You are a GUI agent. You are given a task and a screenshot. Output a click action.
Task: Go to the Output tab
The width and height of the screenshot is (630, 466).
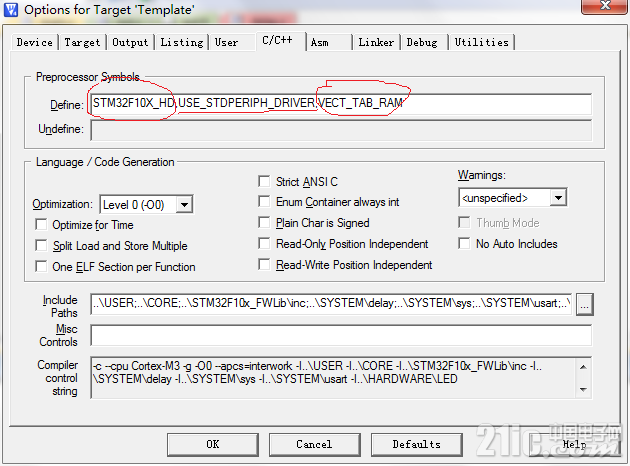[x=130, y=42]
